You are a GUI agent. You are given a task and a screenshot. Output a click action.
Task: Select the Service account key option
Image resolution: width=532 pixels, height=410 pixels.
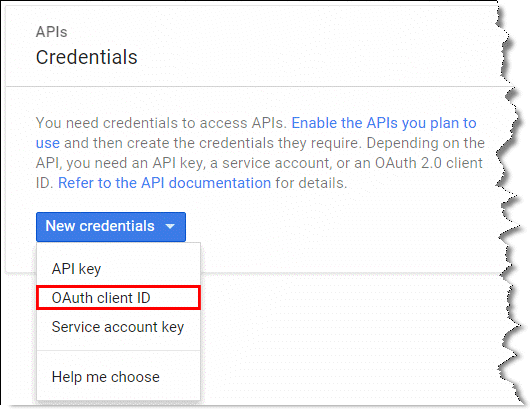[x=118, y=327]
